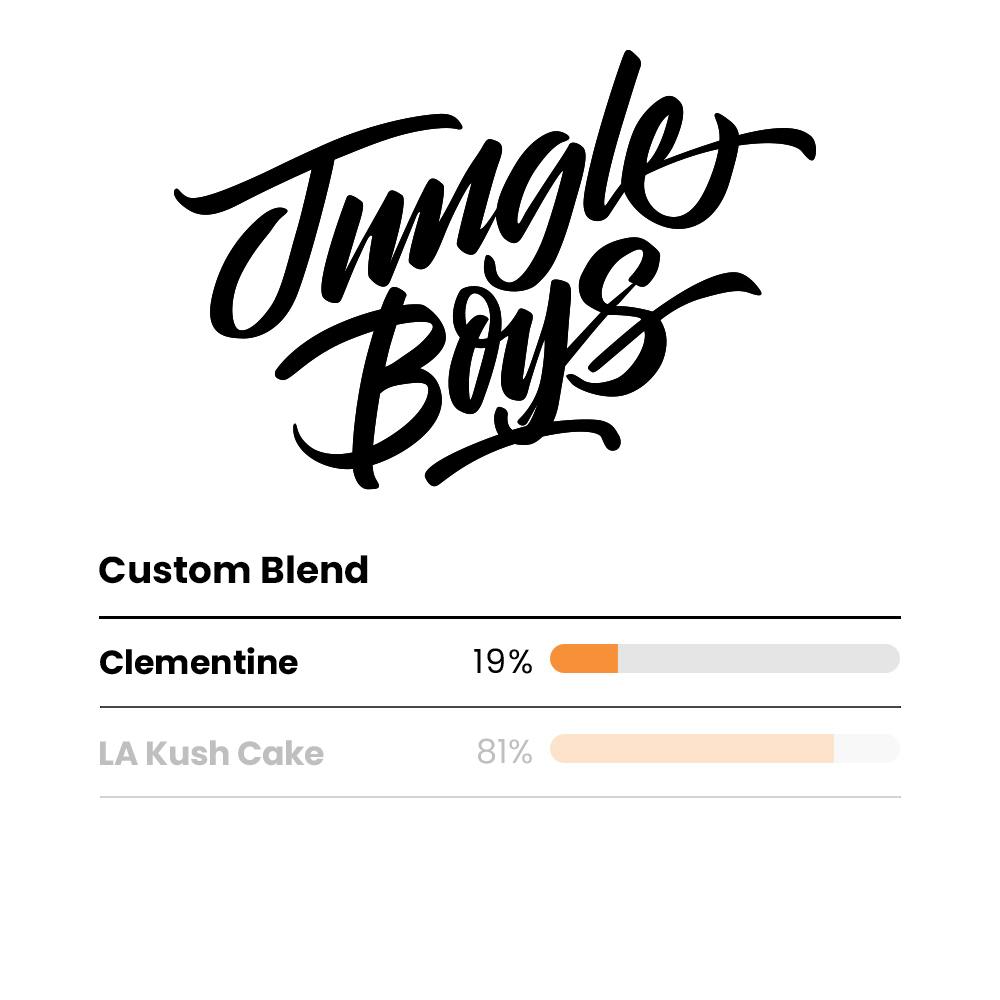Click the filled part of LA Kush Cake bar
This screenshot has height=1000, width=1000.
pos(691,749)
